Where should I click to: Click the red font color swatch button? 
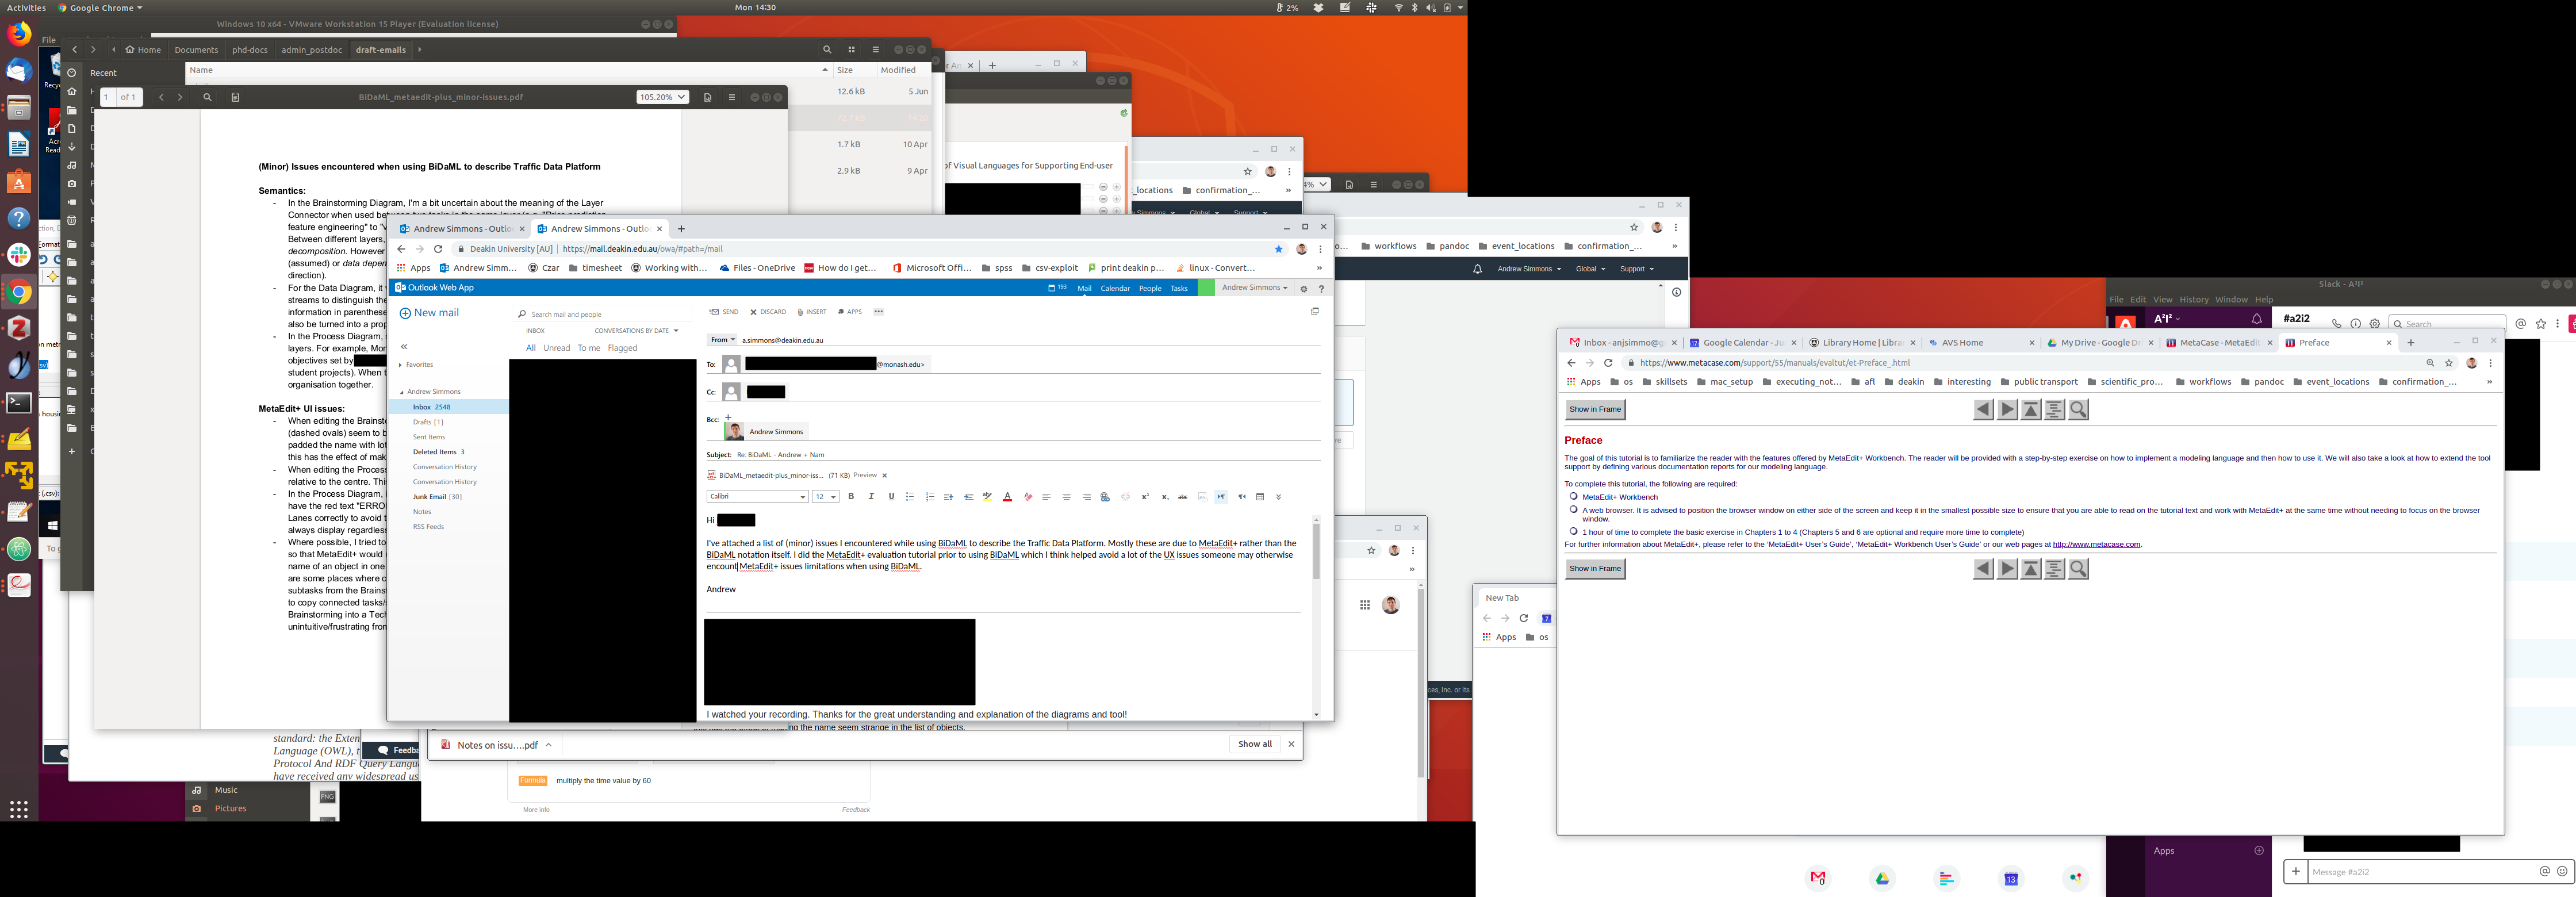pyautogui.click(x=1007, y=497)
